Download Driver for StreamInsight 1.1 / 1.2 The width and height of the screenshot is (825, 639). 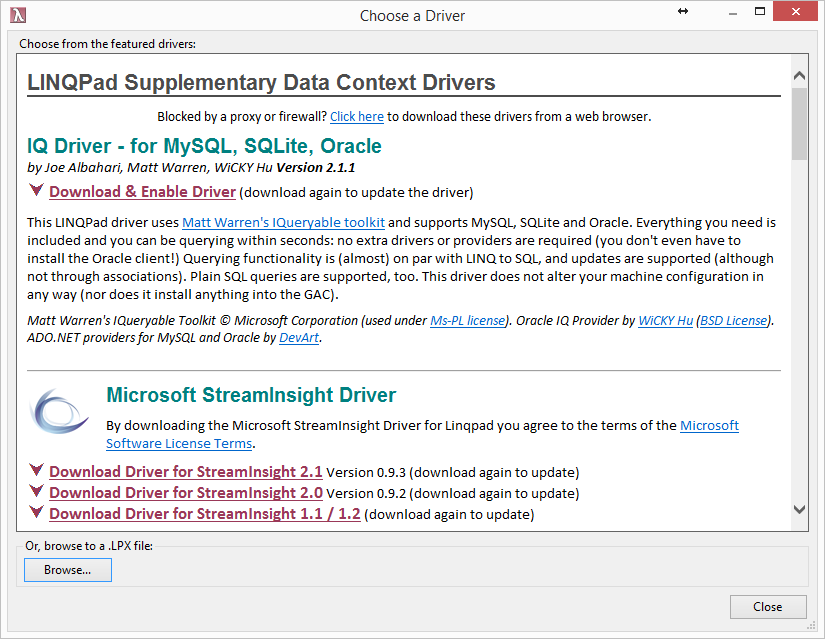tap(205, 514)
